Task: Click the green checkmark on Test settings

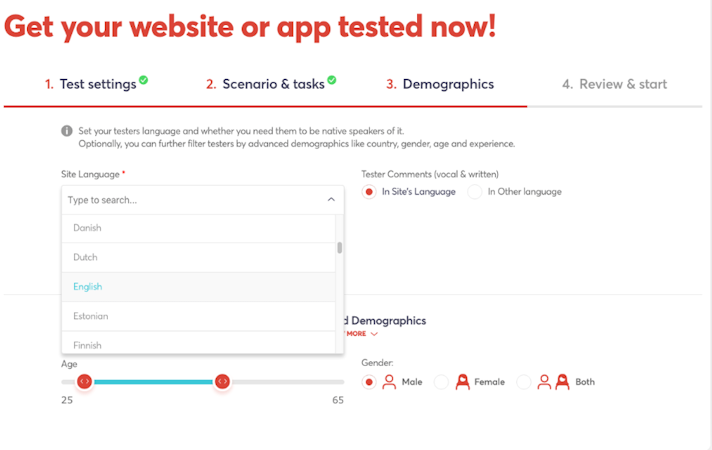Action: pos(144,80)
